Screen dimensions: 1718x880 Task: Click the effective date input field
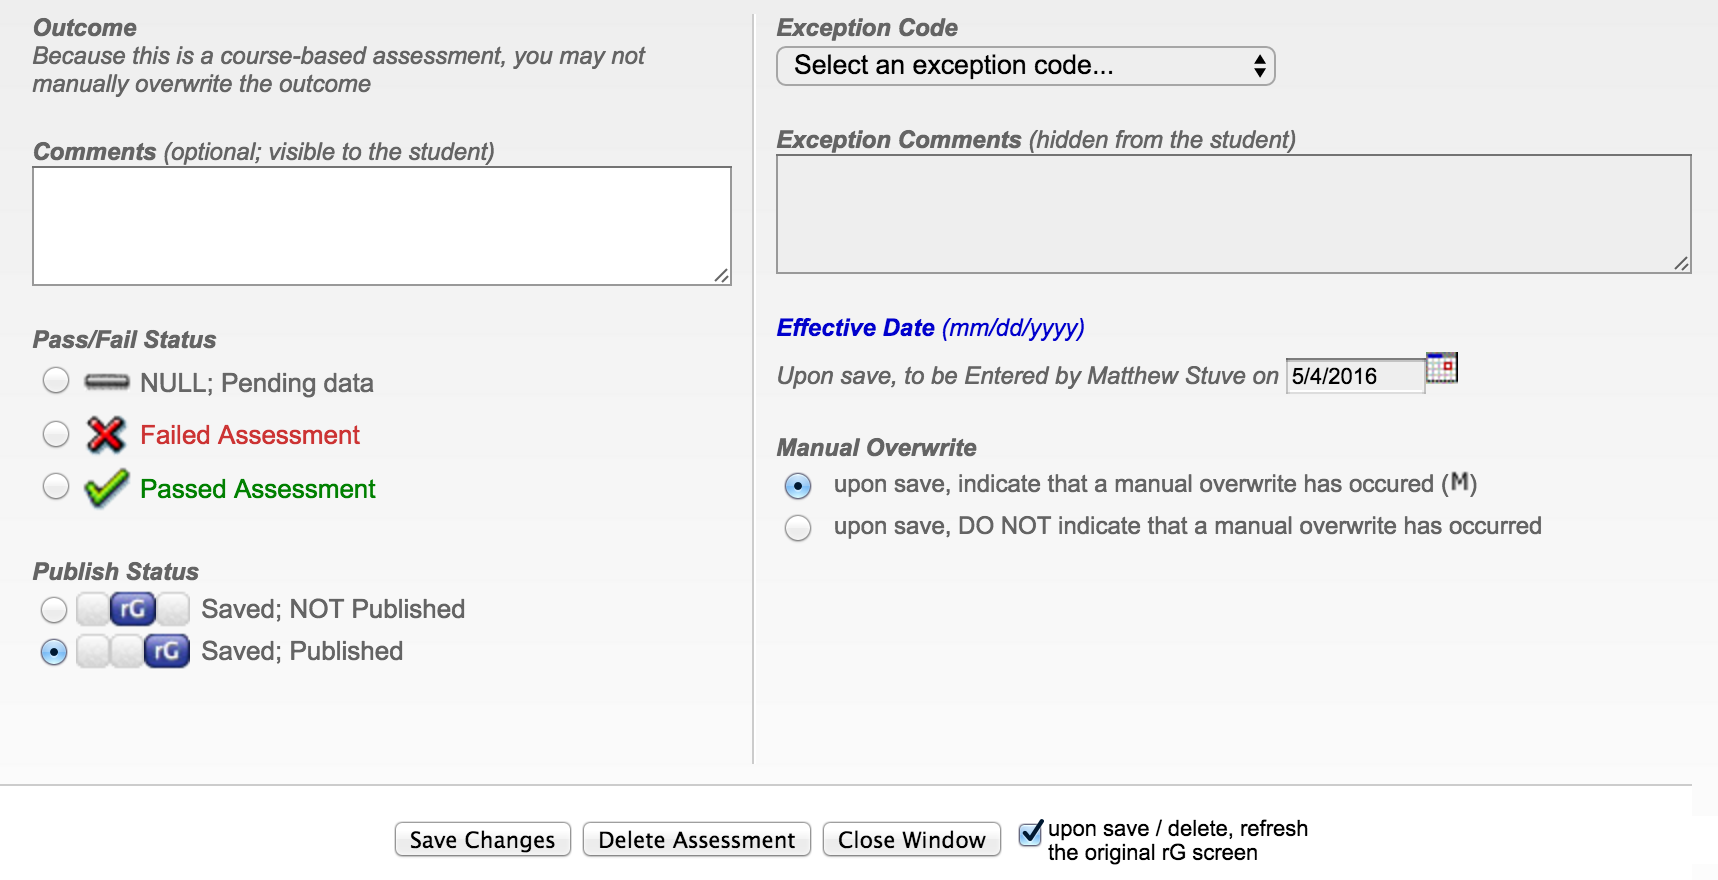1353,376
